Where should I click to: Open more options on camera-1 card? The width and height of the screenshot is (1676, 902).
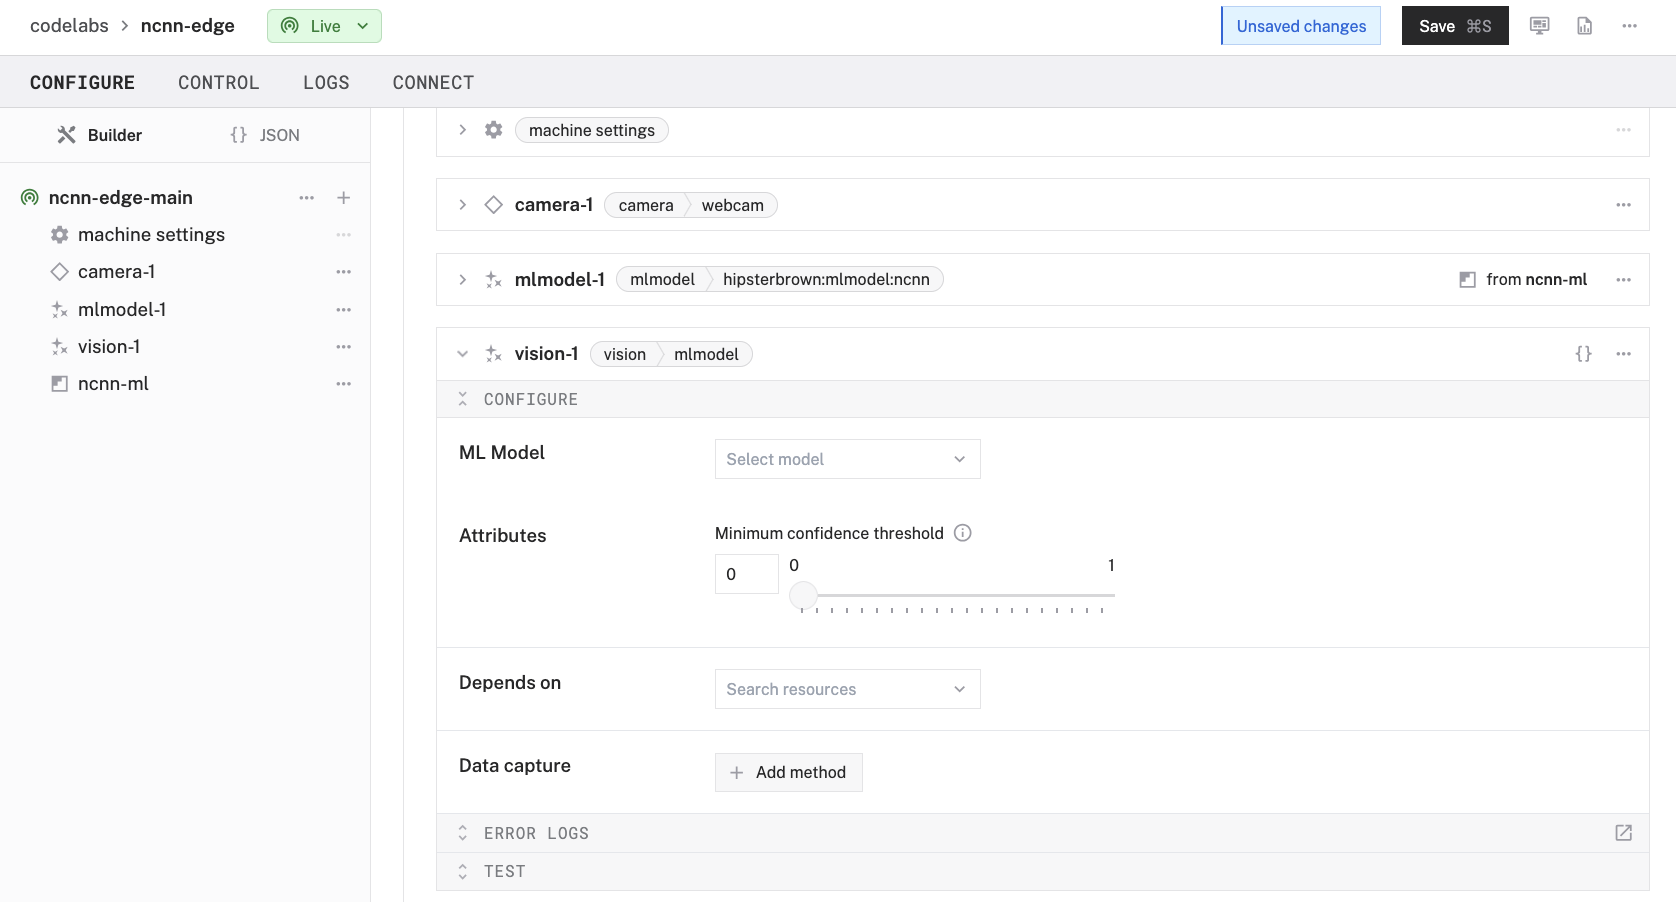1624,205
